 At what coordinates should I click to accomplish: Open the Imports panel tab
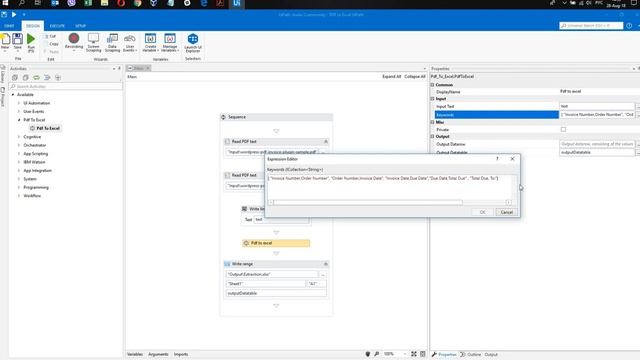pyautogui.click(x=181, y=354)
